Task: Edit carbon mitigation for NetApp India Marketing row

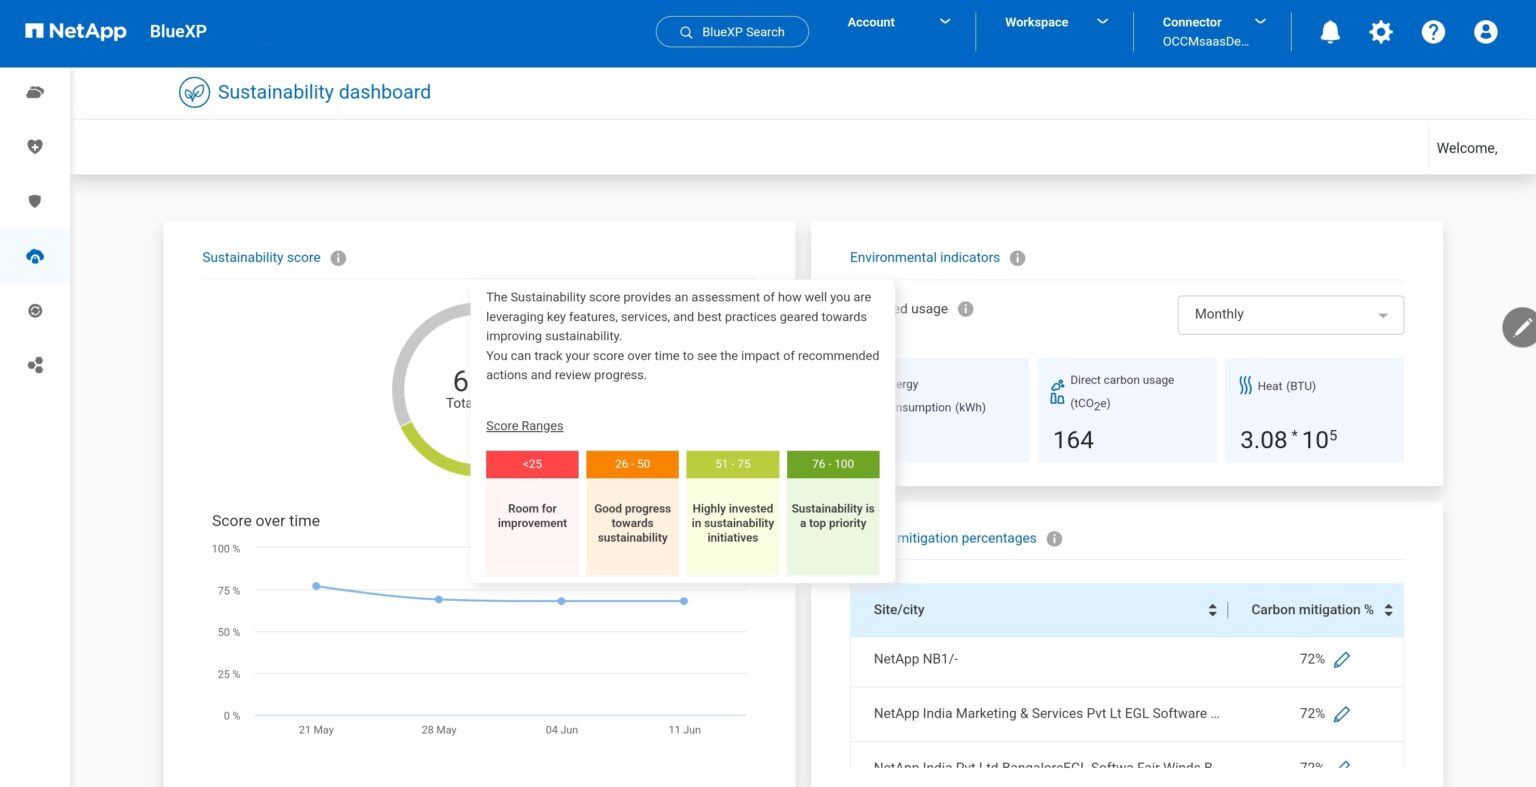Action: (x=1342, y=714)
